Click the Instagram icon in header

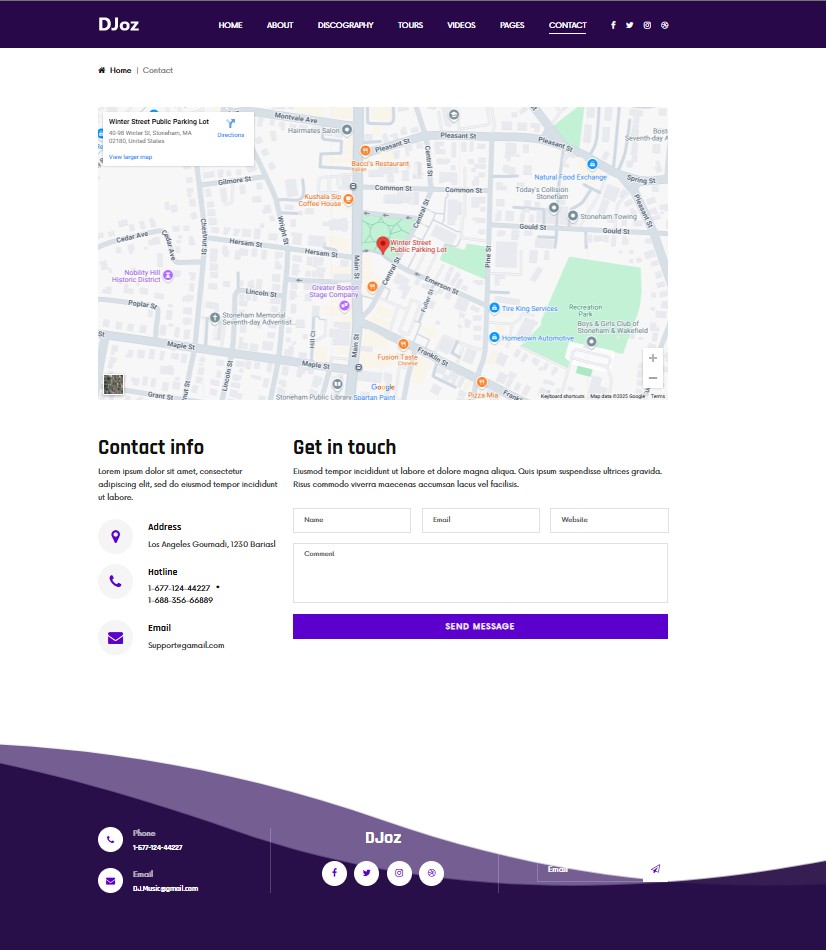(647, 25)
